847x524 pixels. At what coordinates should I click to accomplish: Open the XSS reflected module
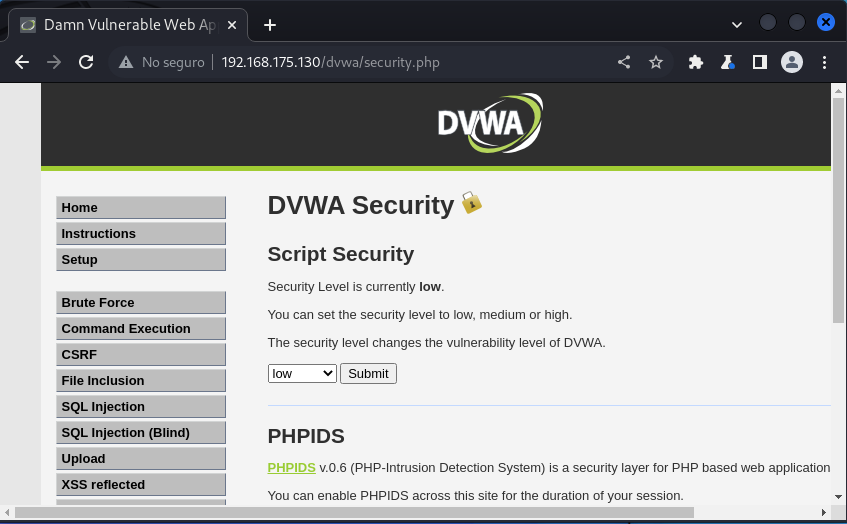(141, 484)
